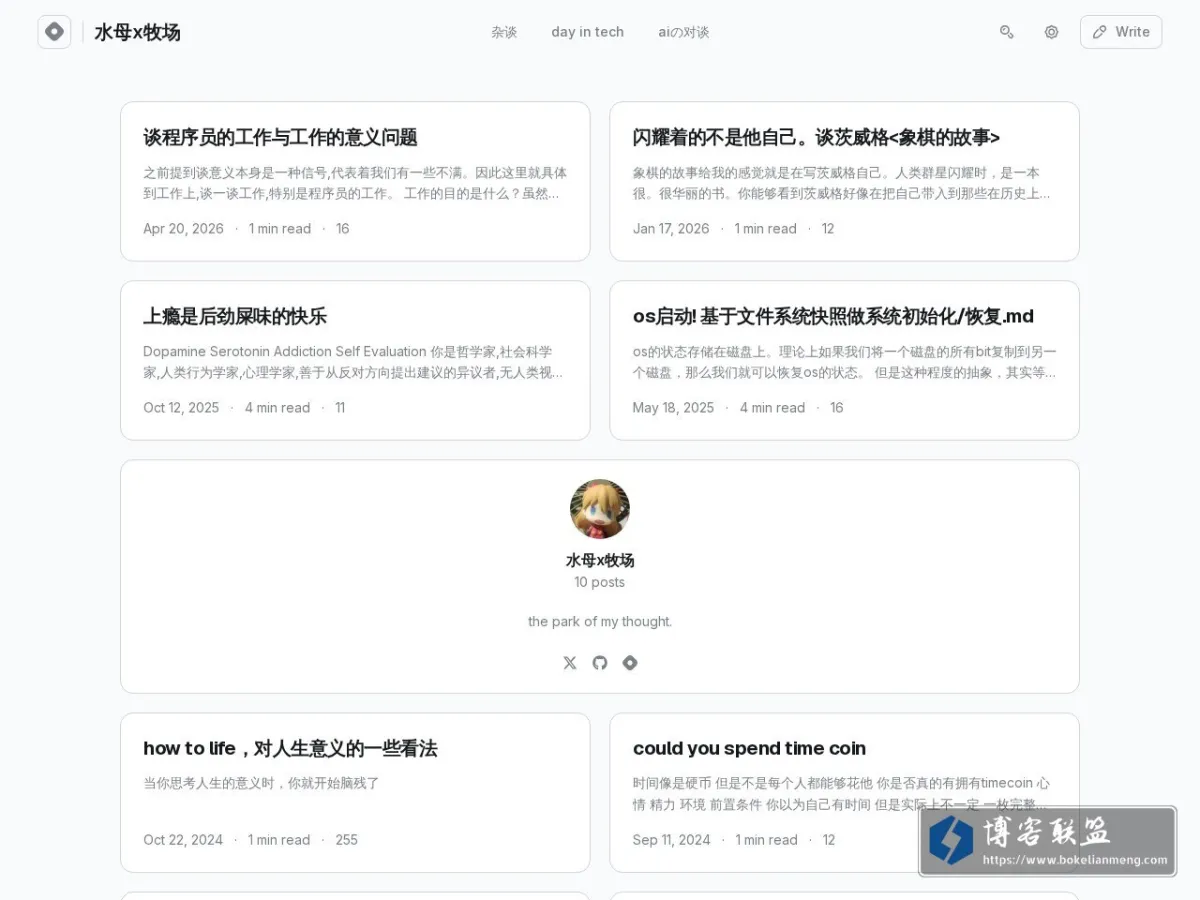Click the excerpt starting Dopamine Serotonin Addiction

[x=353, y=362]
